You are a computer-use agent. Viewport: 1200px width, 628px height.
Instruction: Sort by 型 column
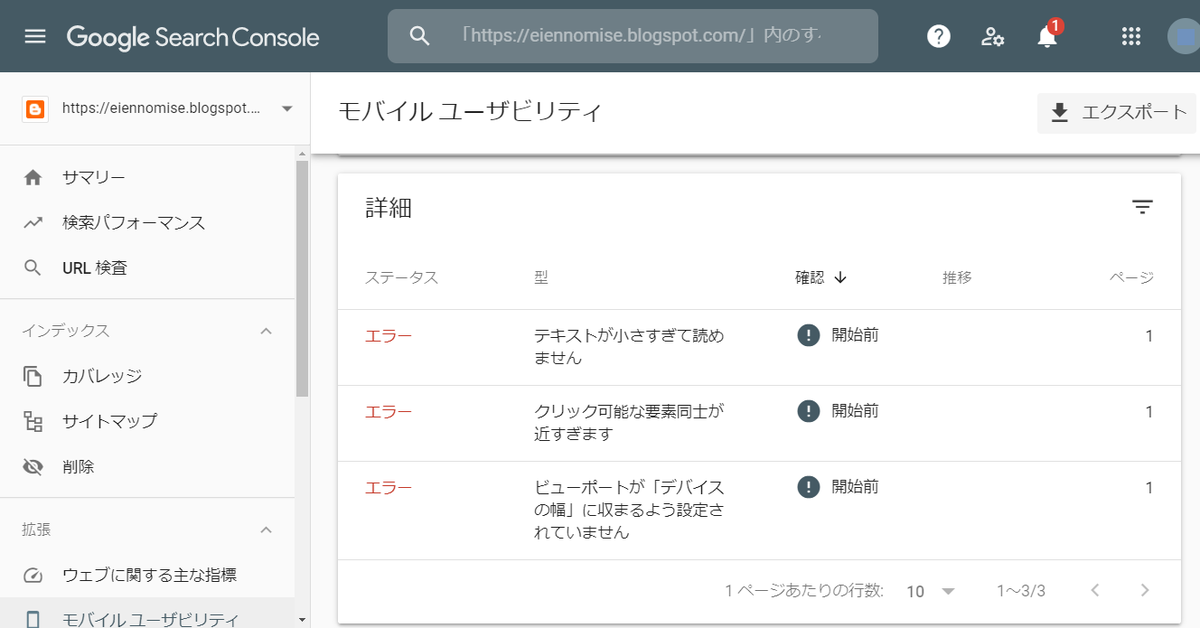[x=541, y=277]
